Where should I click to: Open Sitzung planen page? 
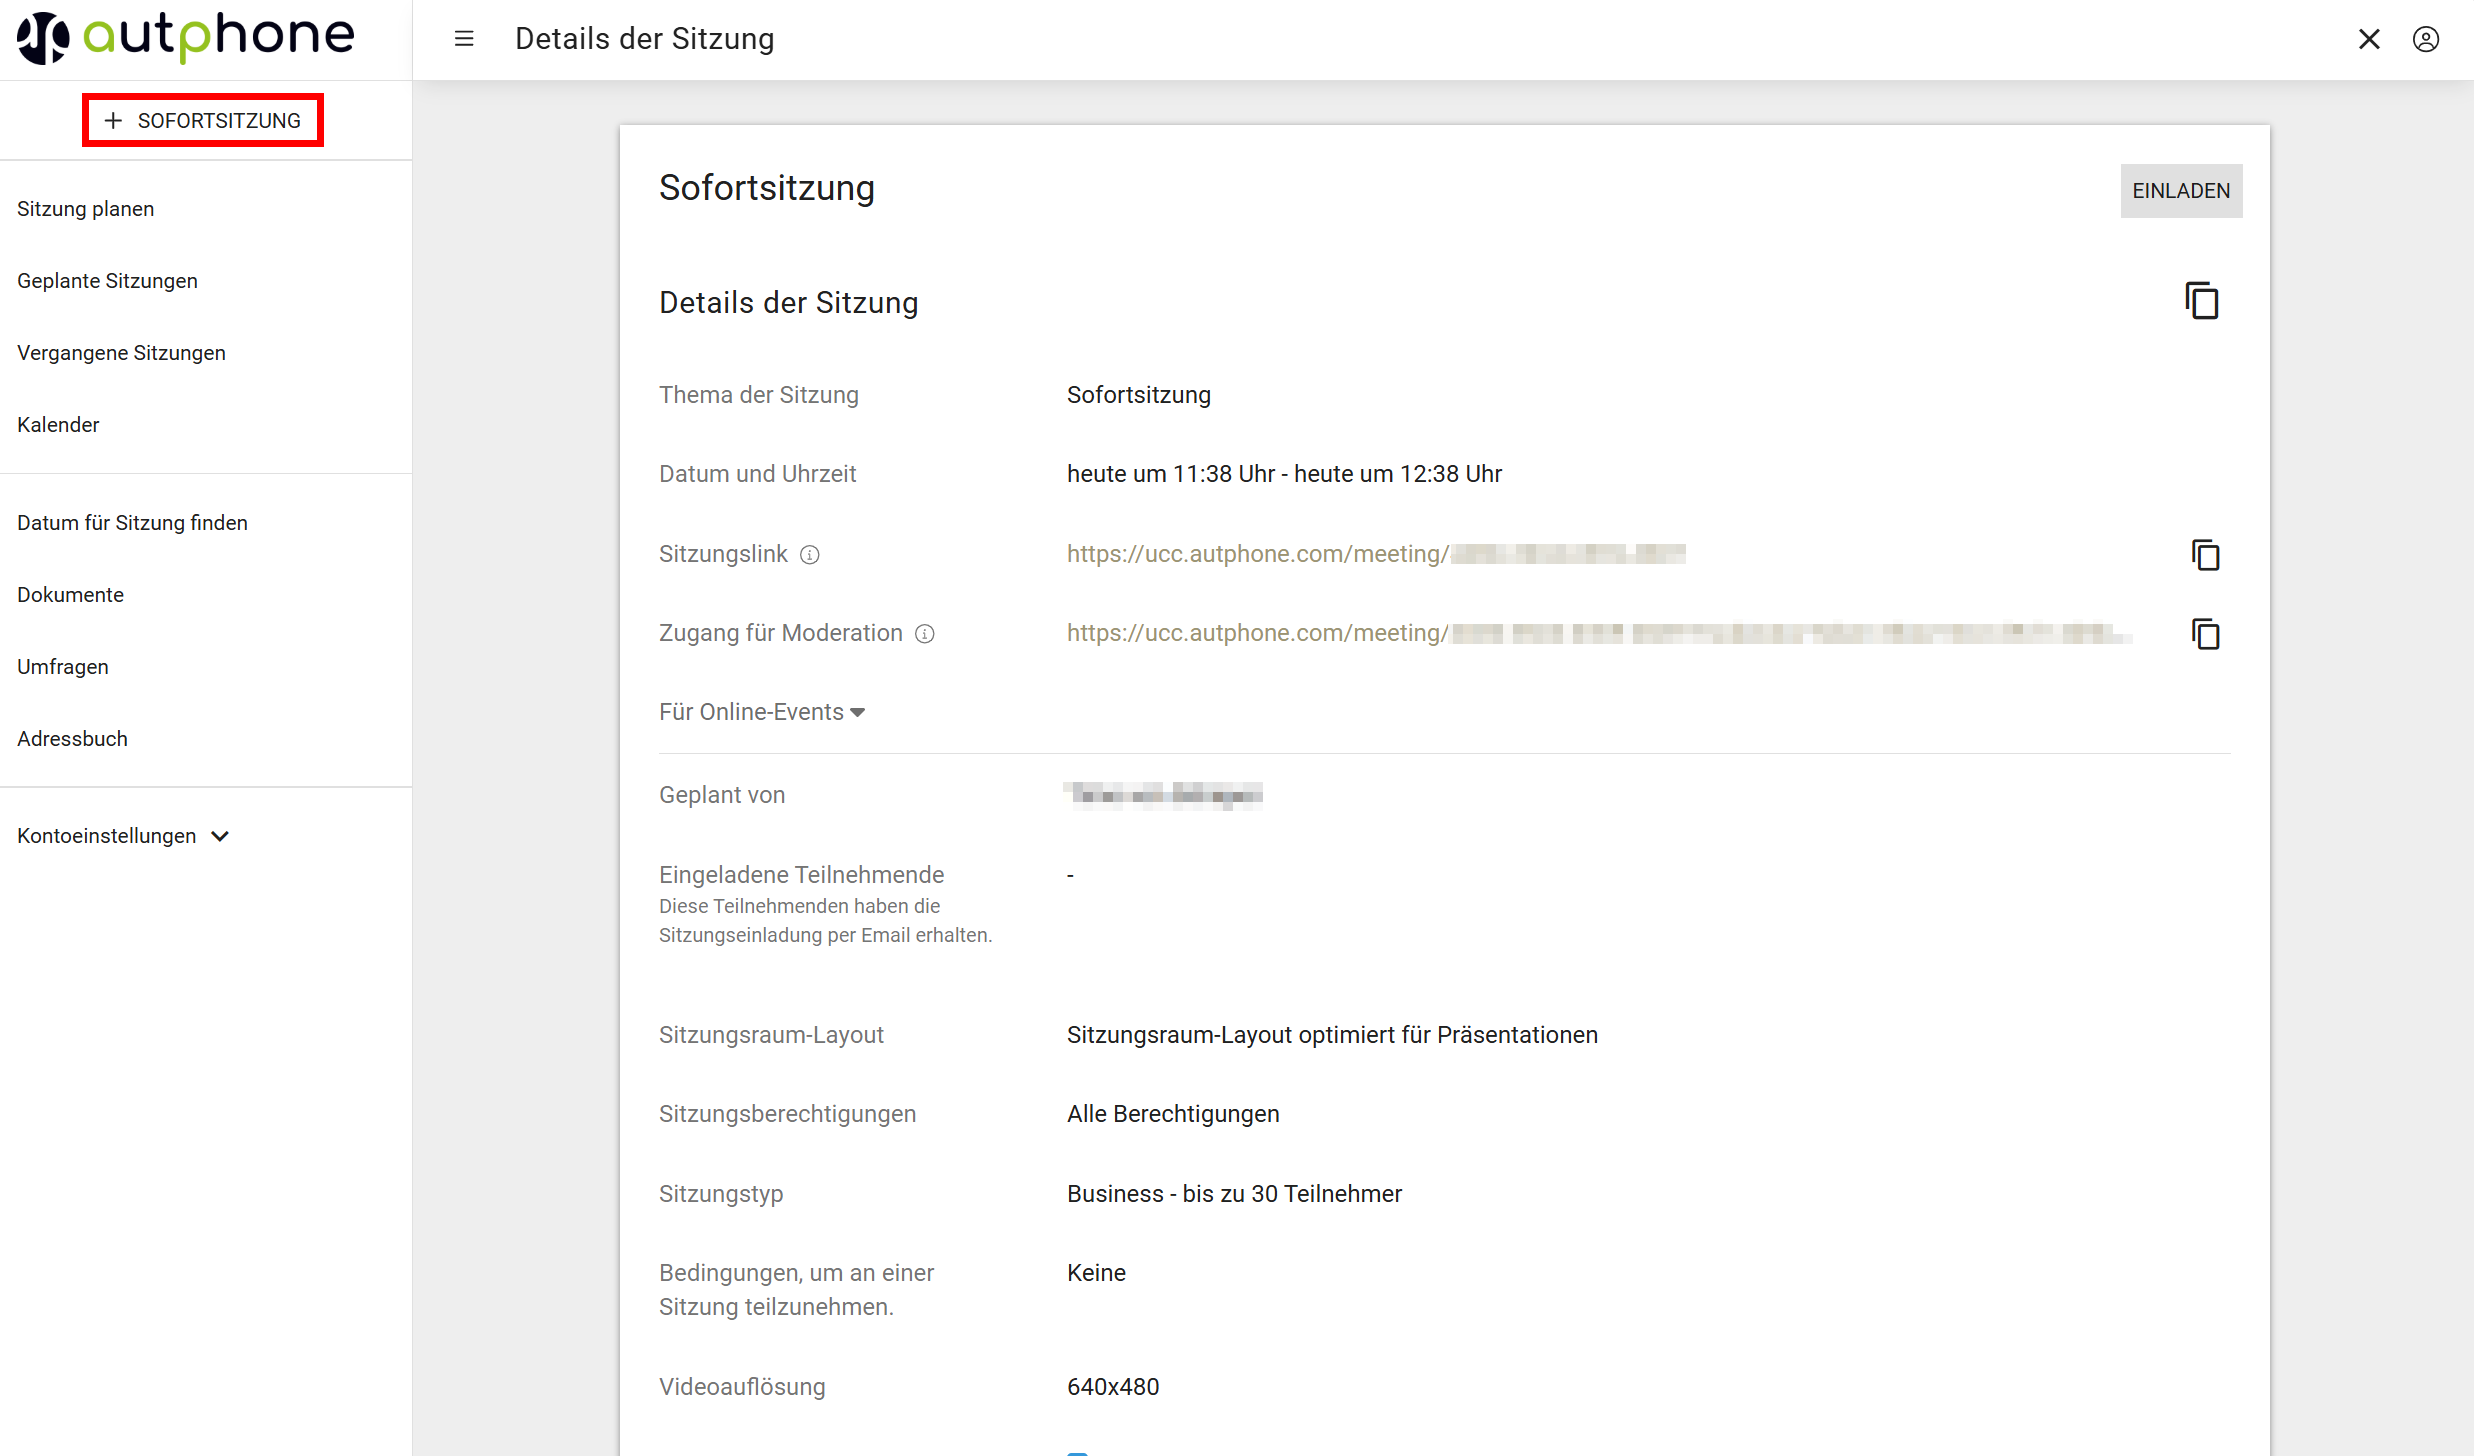point(86,209)
